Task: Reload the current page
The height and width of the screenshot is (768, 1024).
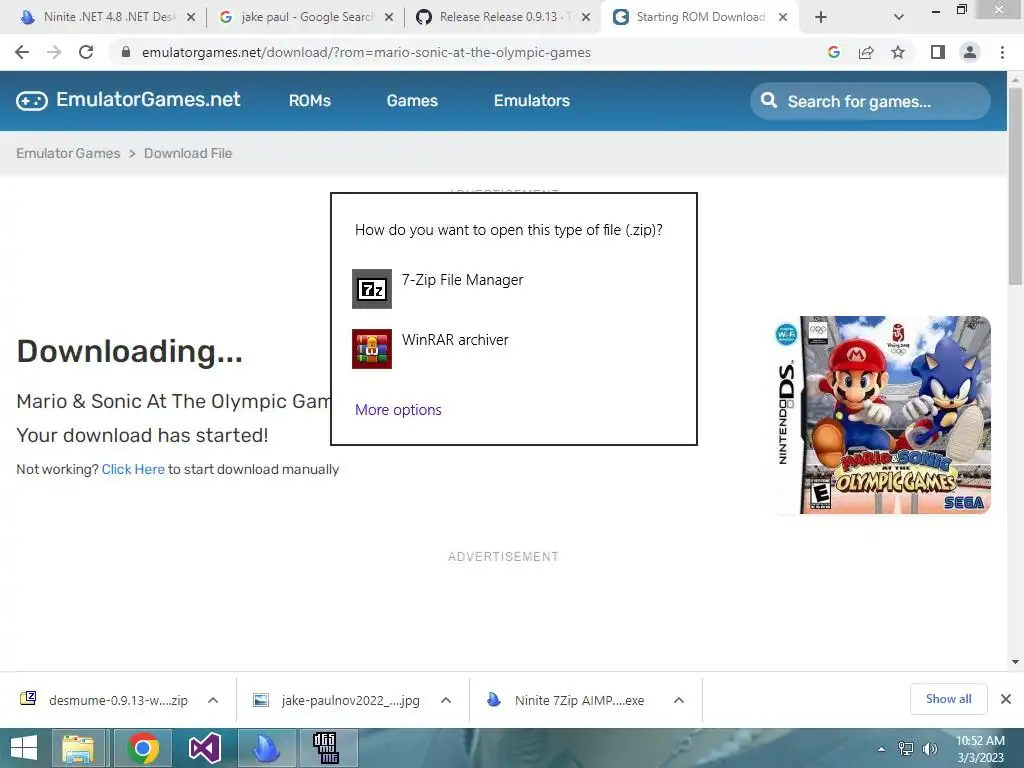Action: point(86,52)
